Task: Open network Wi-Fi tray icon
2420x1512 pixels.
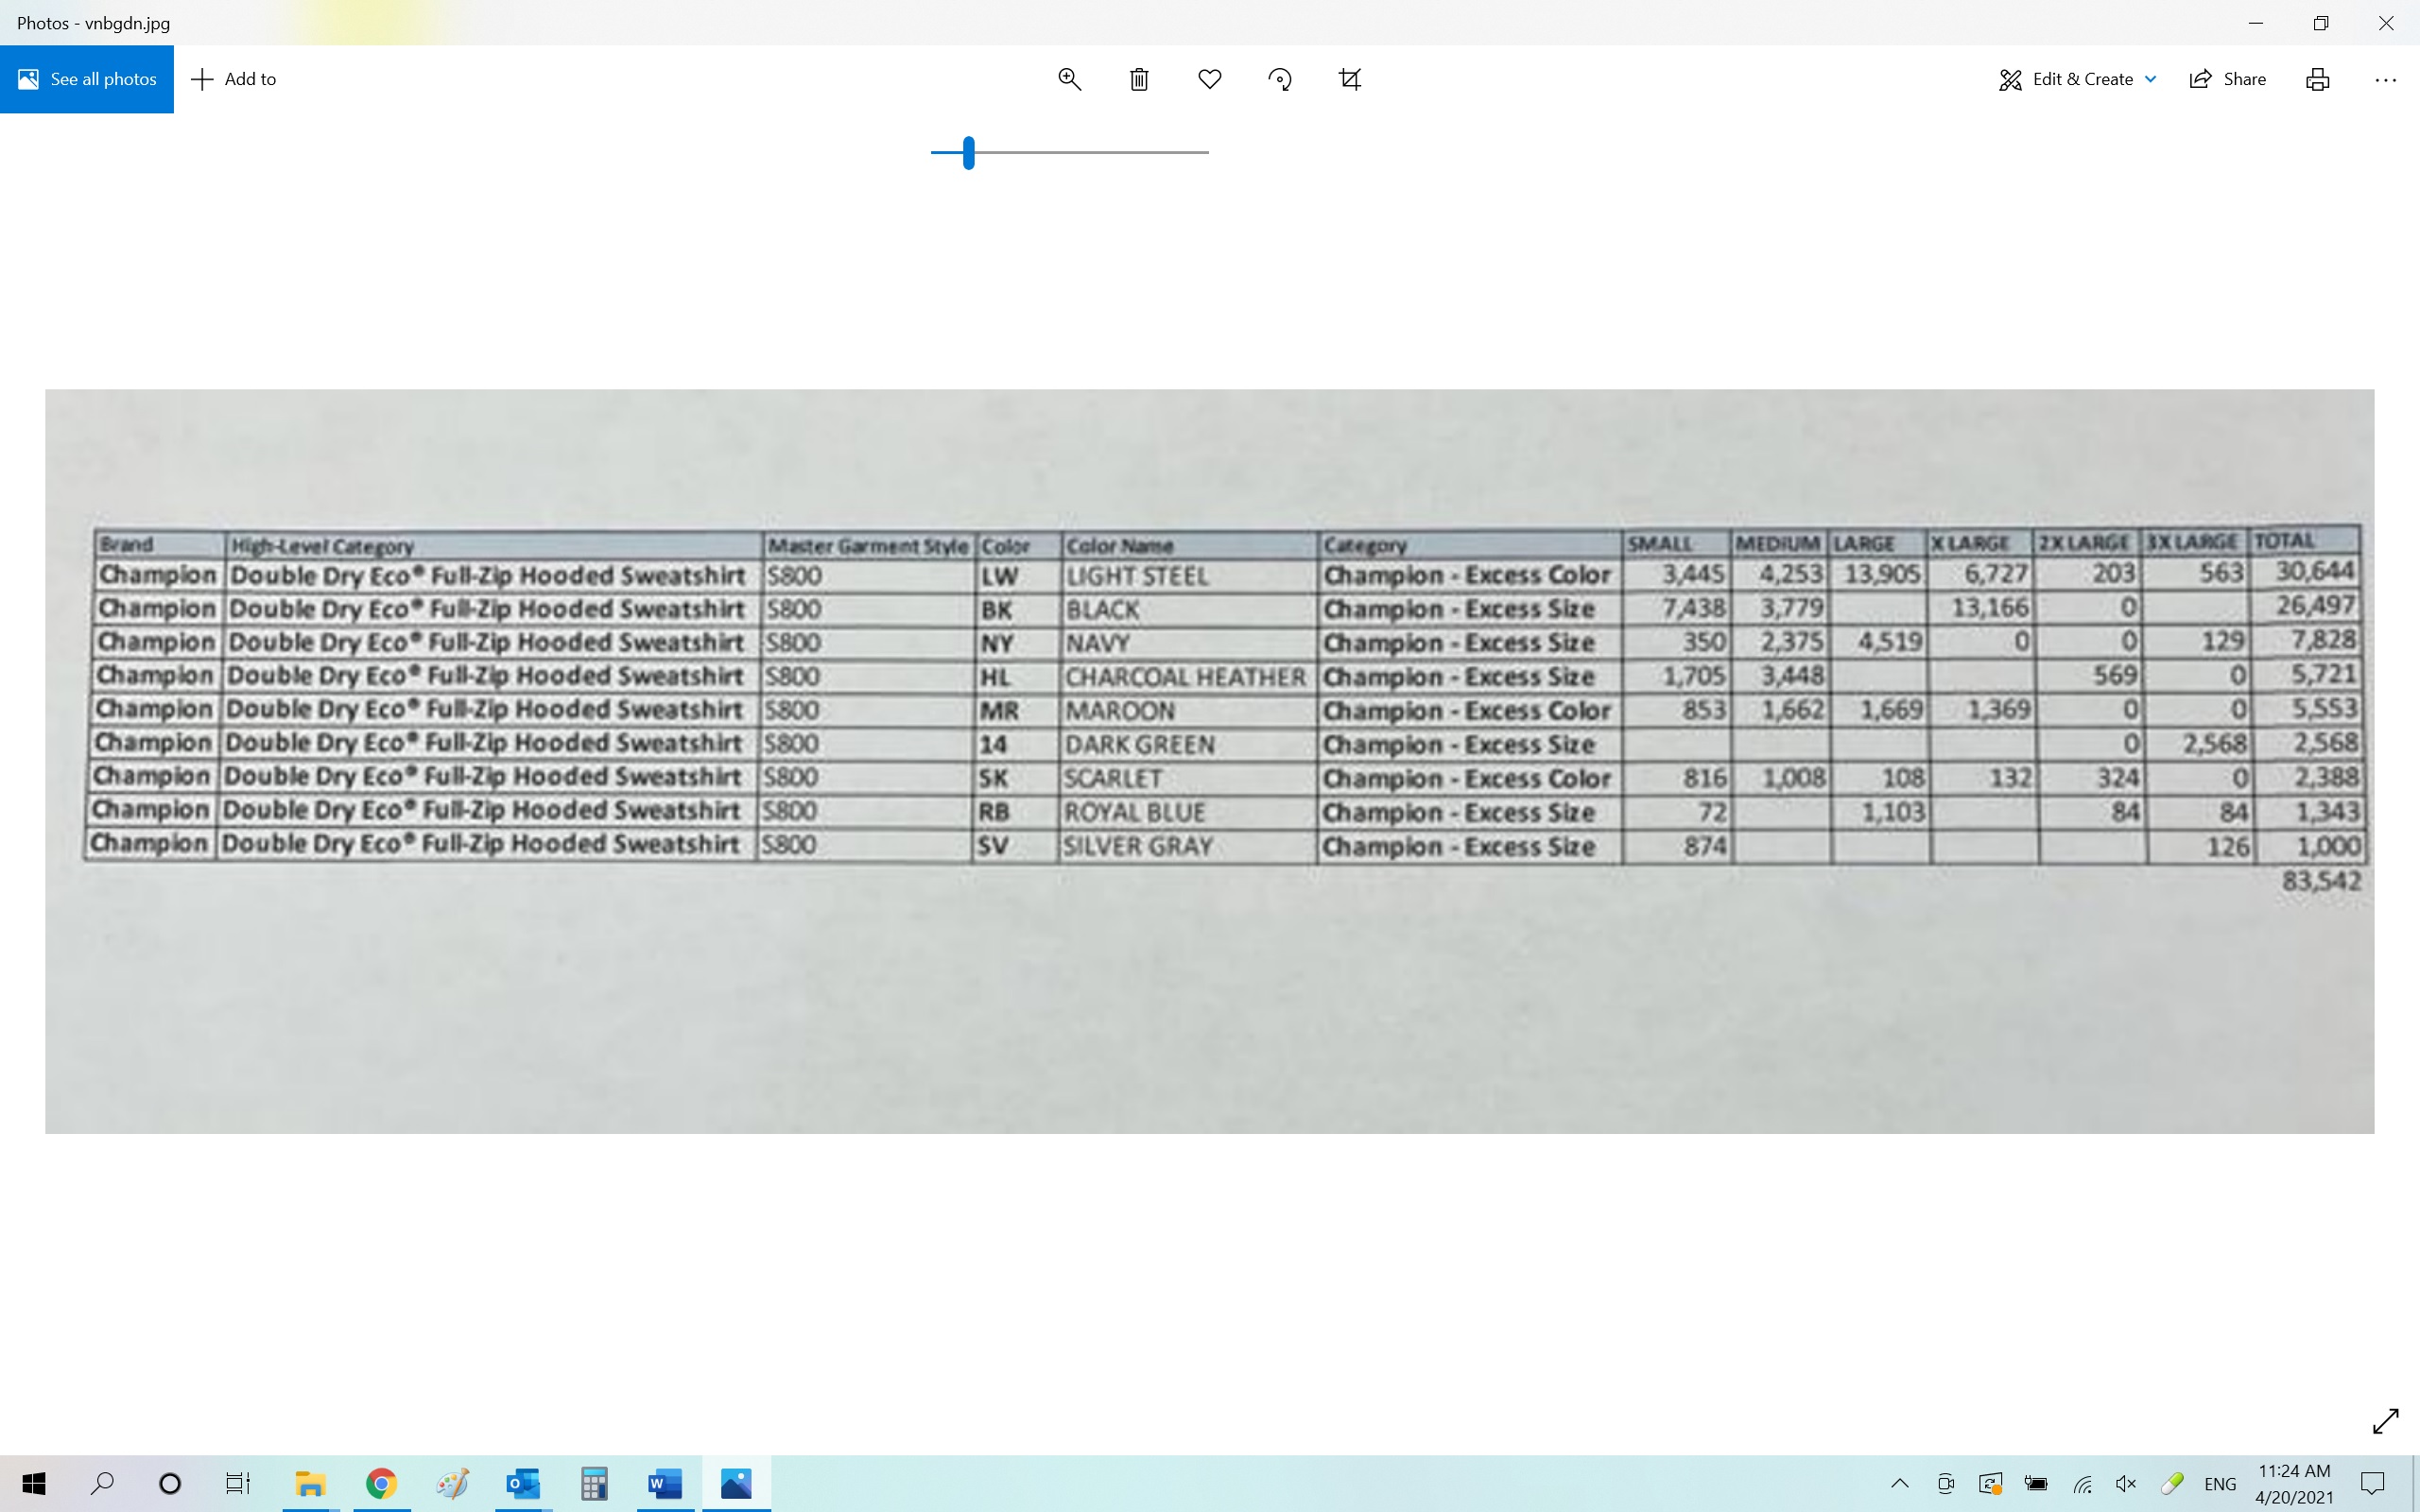Action: [x=2082, y=1484]
